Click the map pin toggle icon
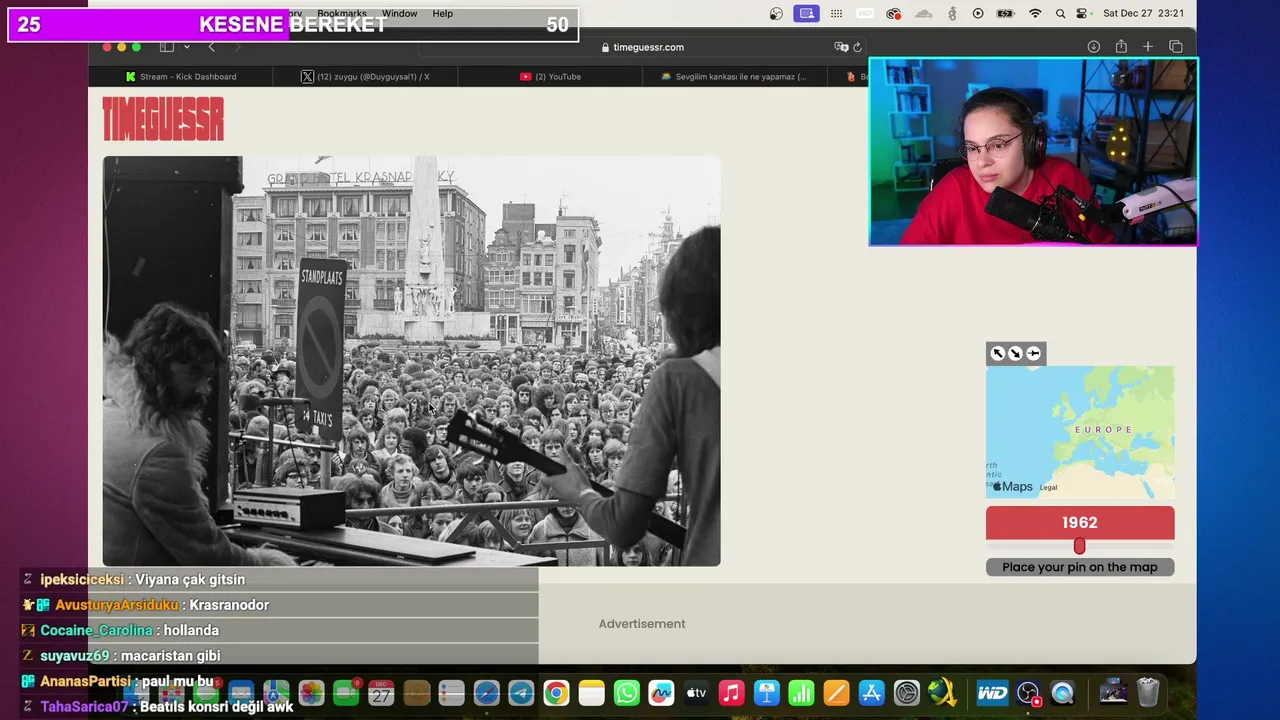The width and height of the screenshot is (1280, 720). click(x=1033, y=353)
